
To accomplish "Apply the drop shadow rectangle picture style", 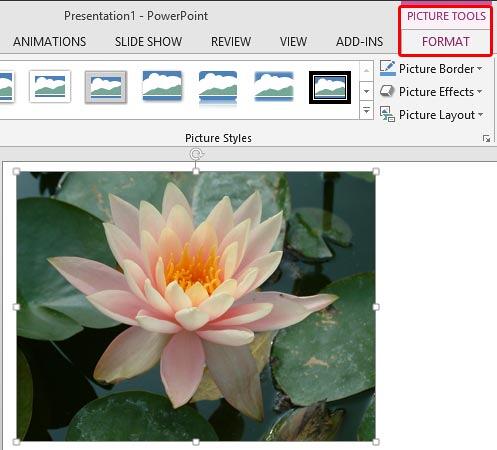I will tap(162, 86).
